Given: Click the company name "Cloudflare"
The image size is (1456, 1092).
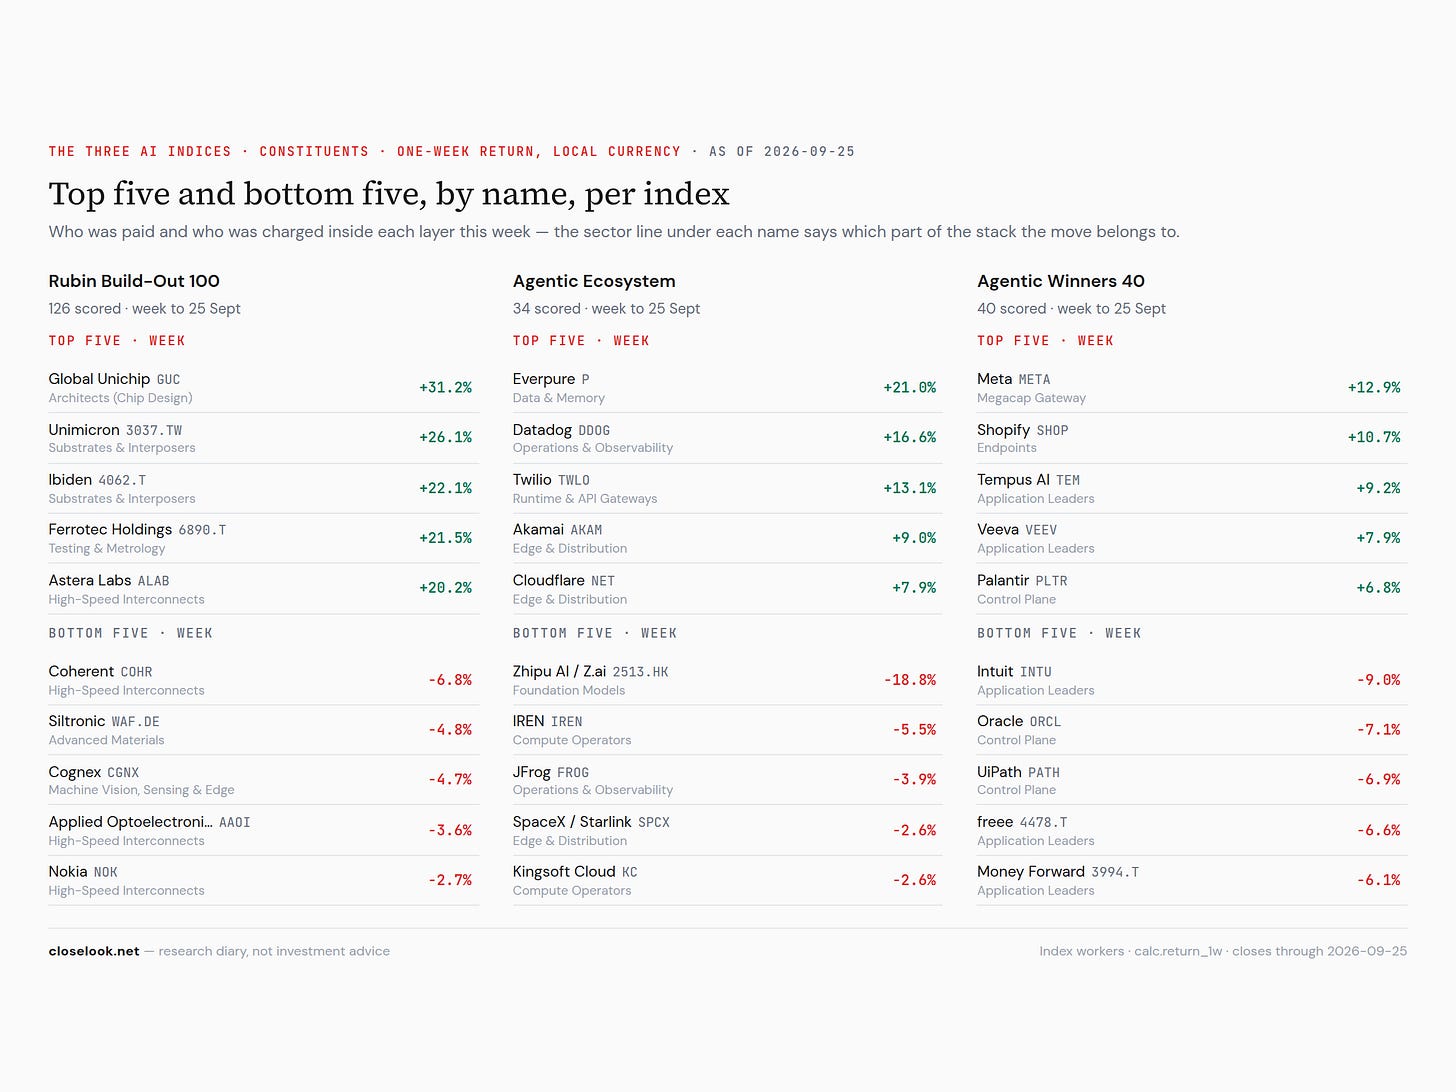Looking at the screenshot, I should 549,580.
